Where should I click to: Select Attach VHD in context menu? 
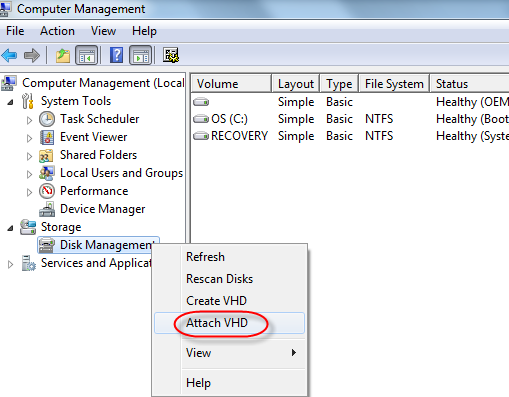[x=229, y=323]
